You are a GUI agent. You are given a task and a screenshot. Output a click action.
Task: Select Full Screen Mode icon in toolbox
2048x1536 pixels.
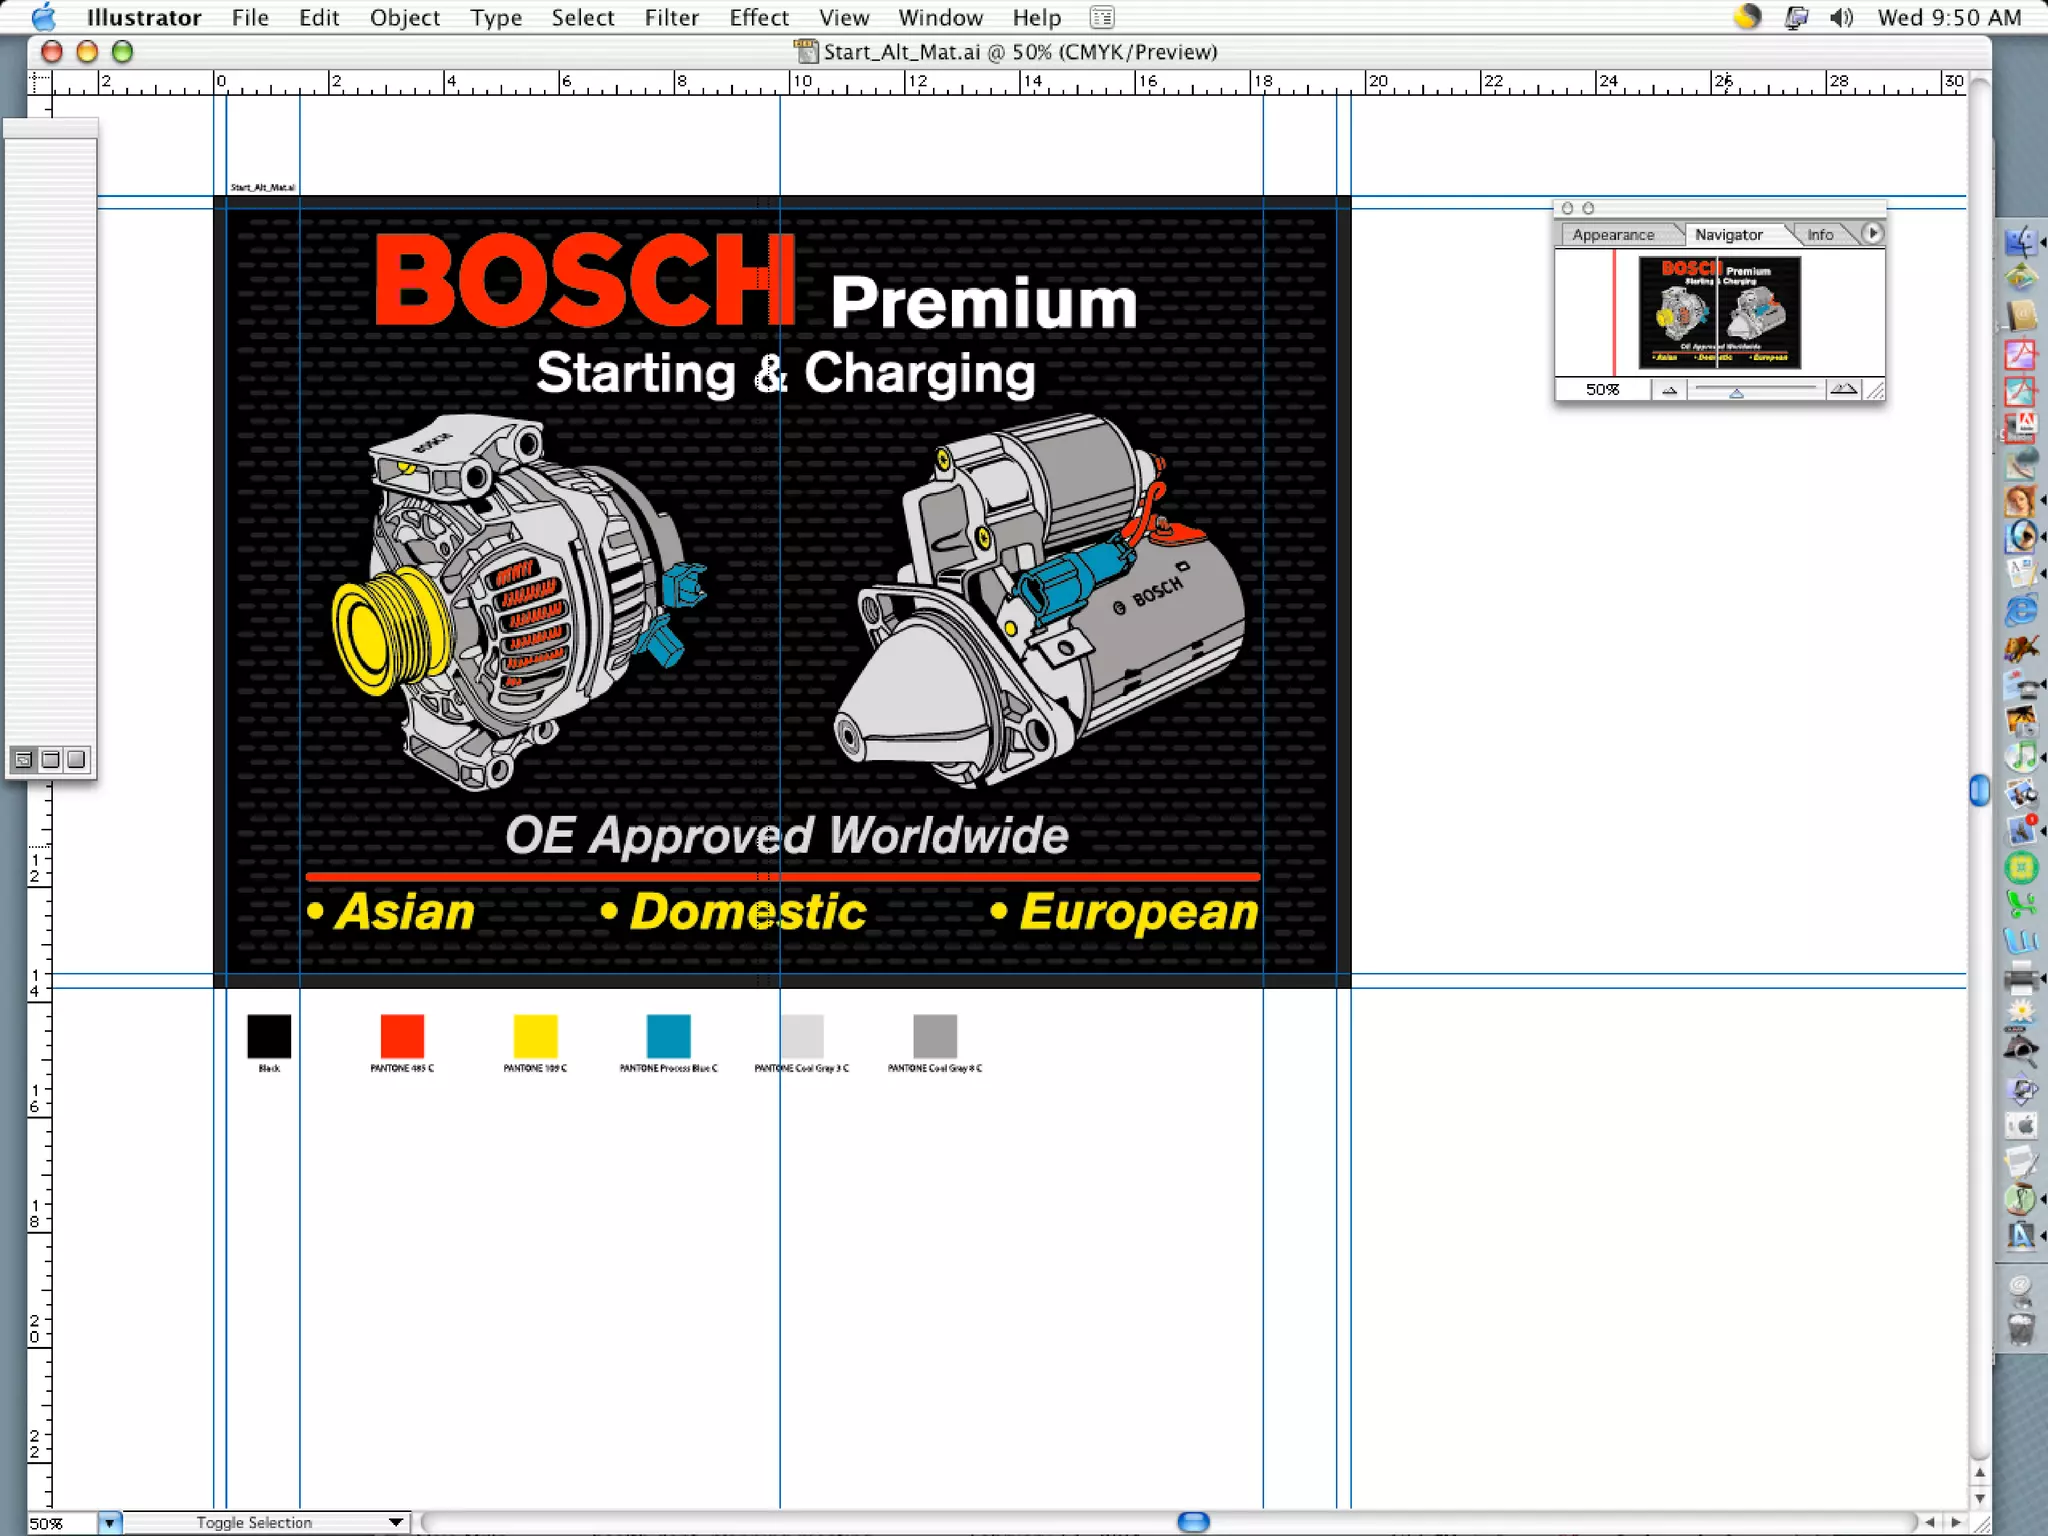point(76,759)
